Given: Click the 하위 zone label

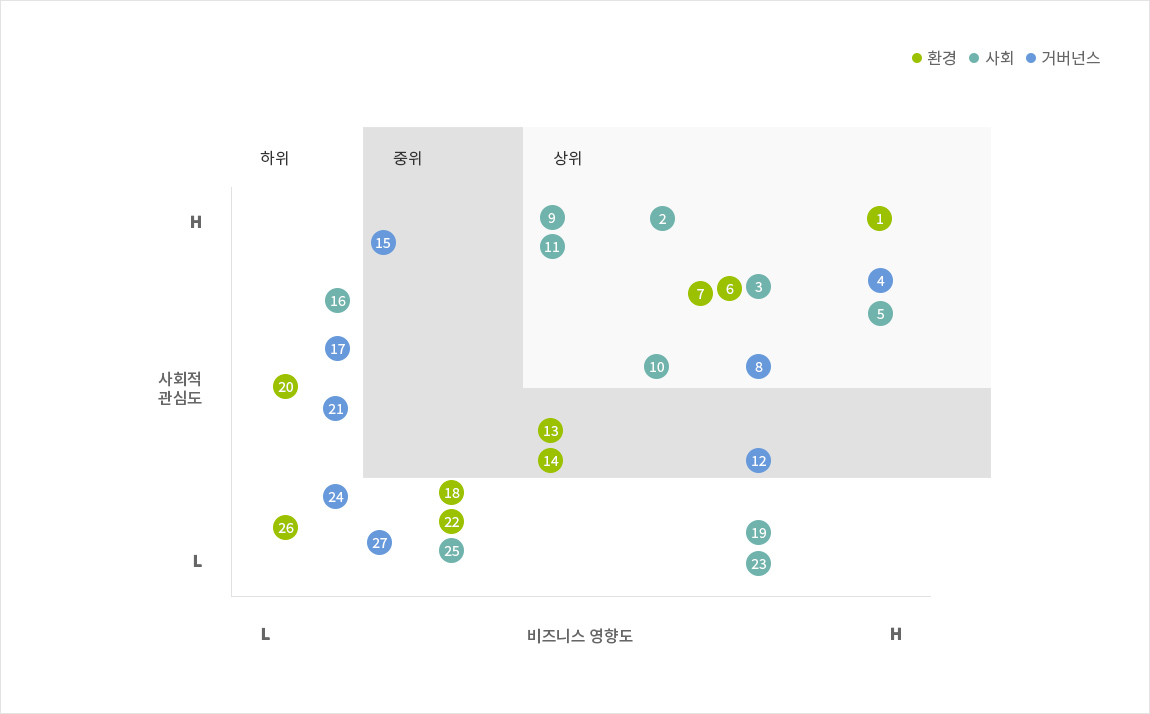Looking at the screenshot, I should click(x=275, y=158).
